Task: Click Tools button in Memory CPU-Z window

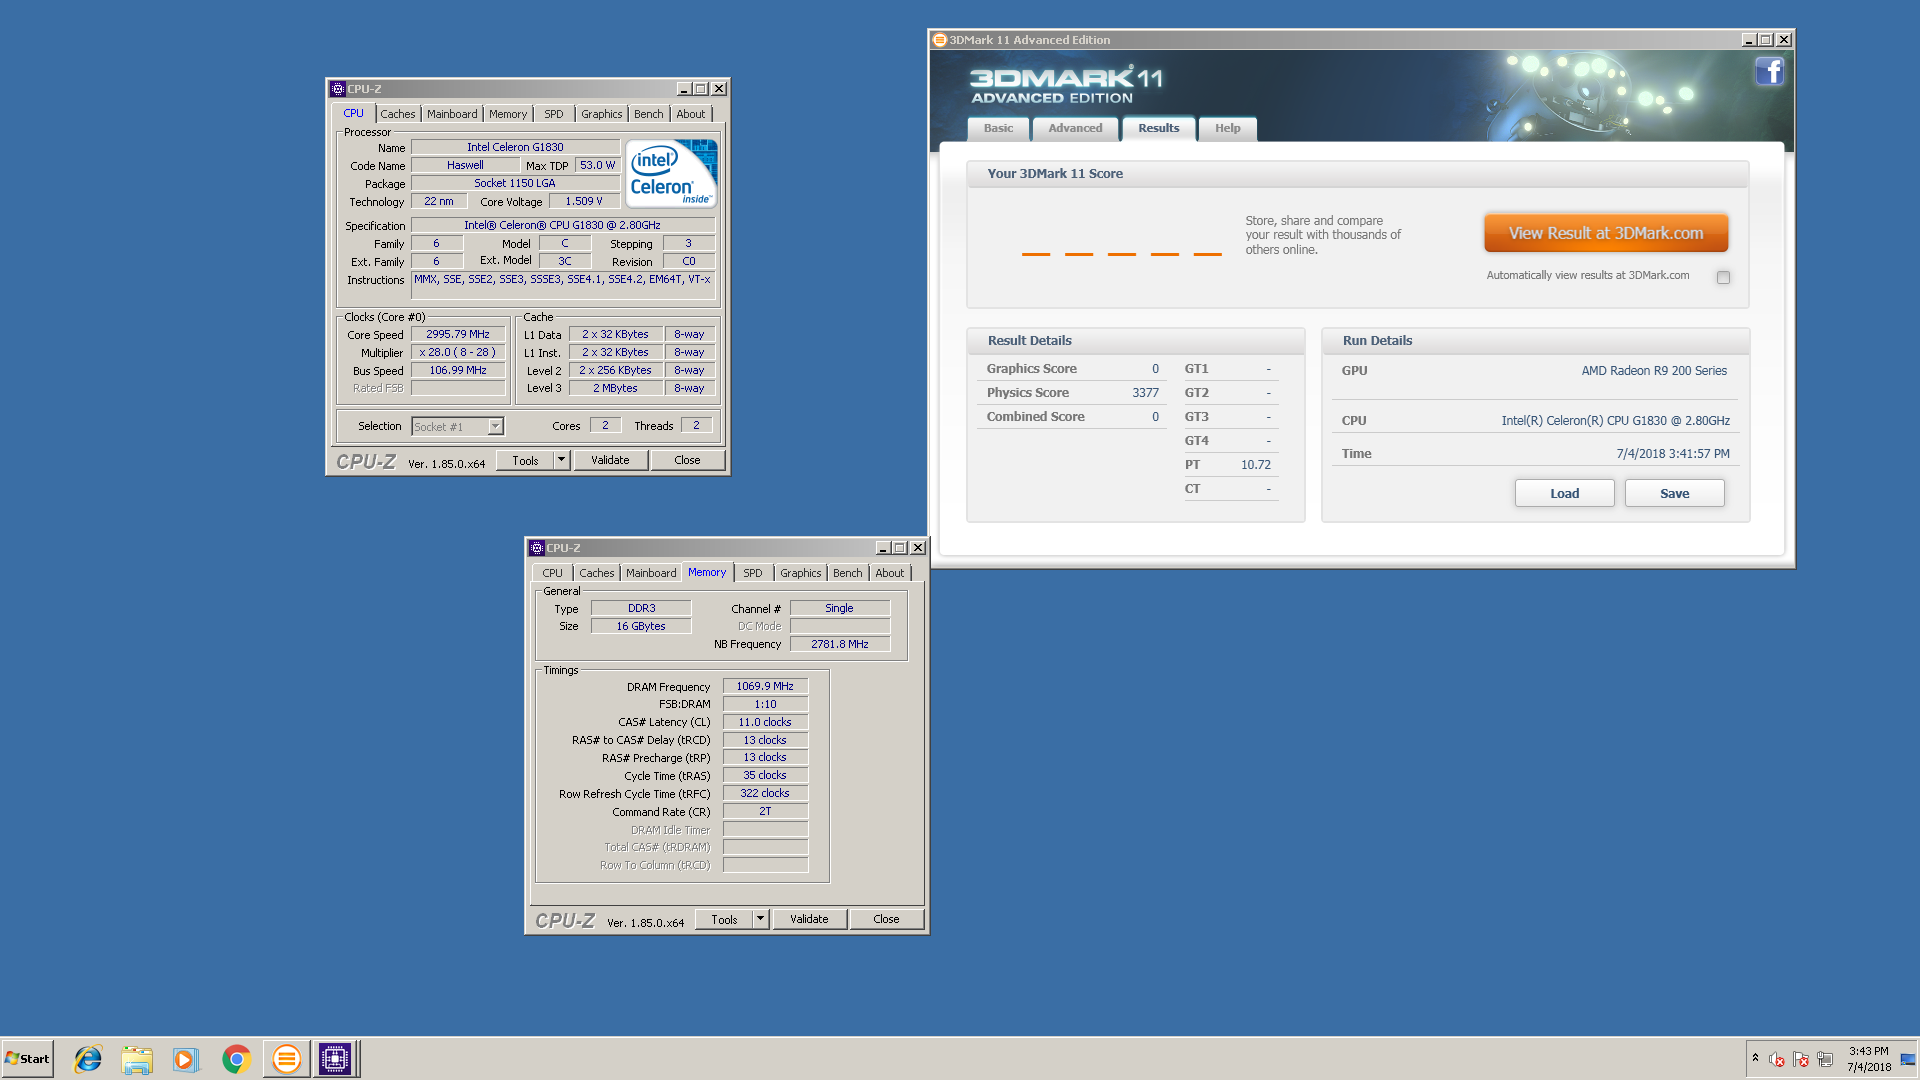Action: [x=724, y=919]
